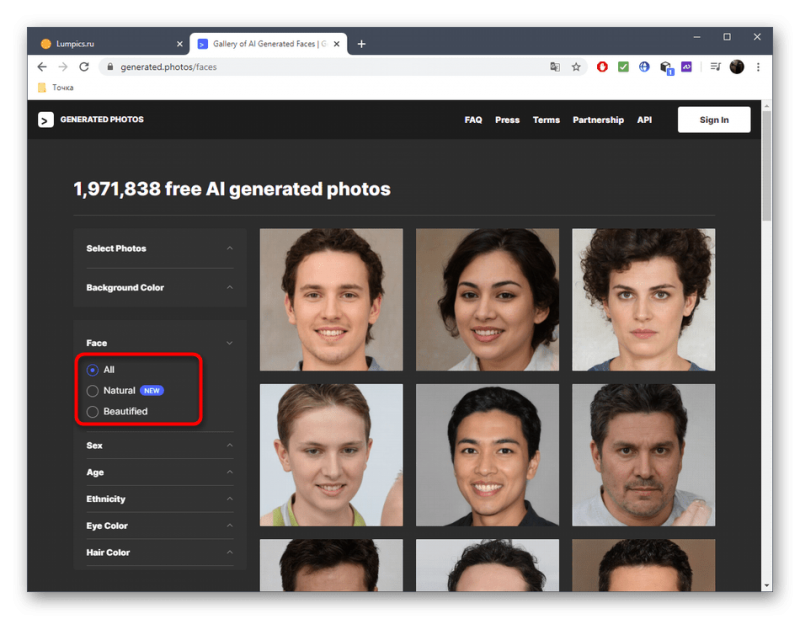Select the Beautified face radio button
Viewport: 800px width, 619px height.
tap(92, 412)
